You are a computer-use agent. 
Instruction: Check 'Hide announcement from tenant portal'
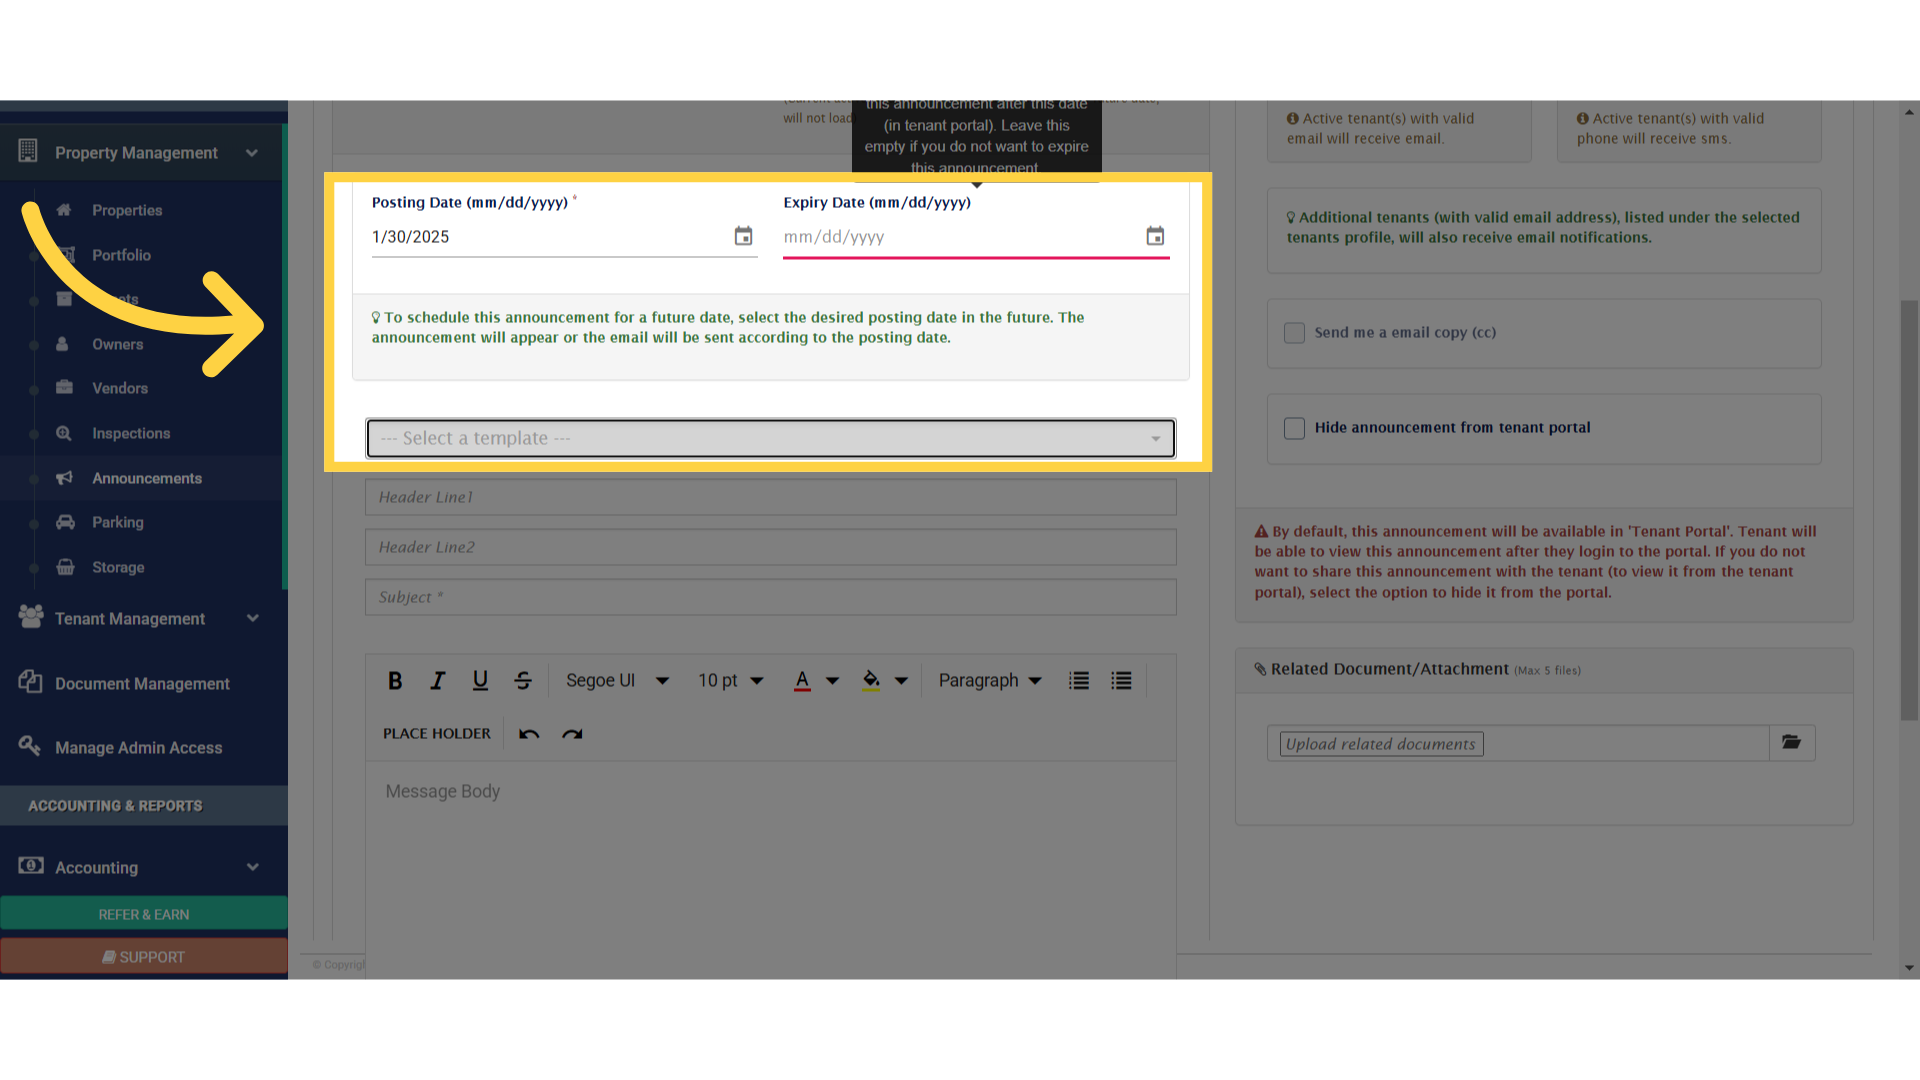click(1294, 428)
